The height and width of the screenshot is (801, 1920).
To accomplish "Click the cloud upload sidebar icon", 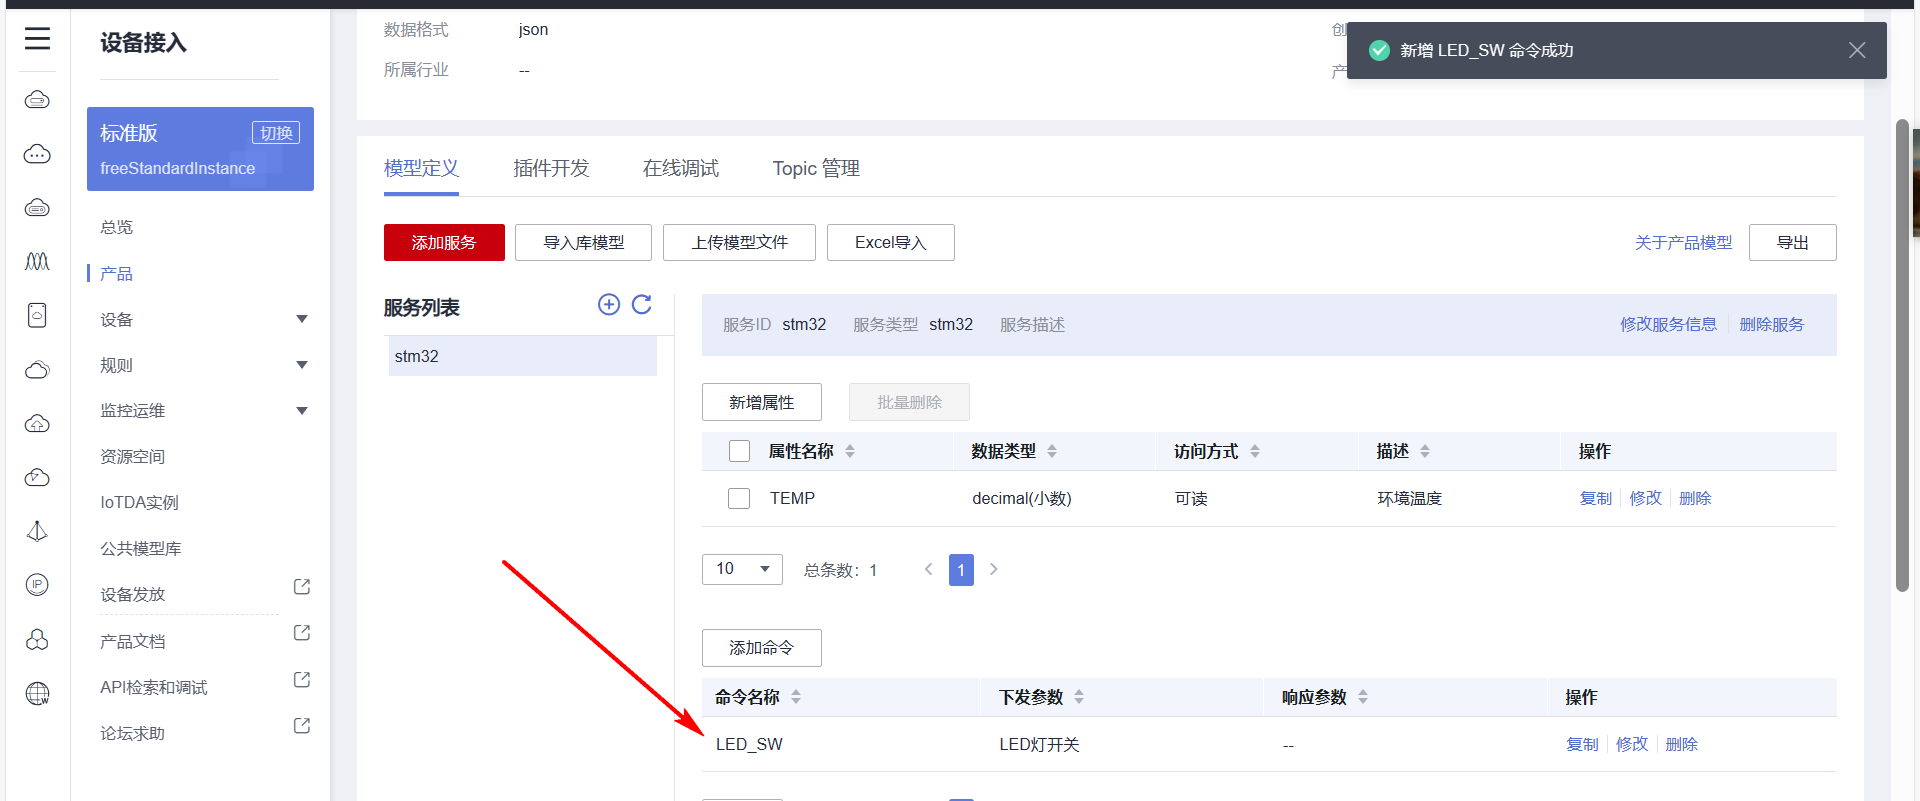I will point(37,424).
